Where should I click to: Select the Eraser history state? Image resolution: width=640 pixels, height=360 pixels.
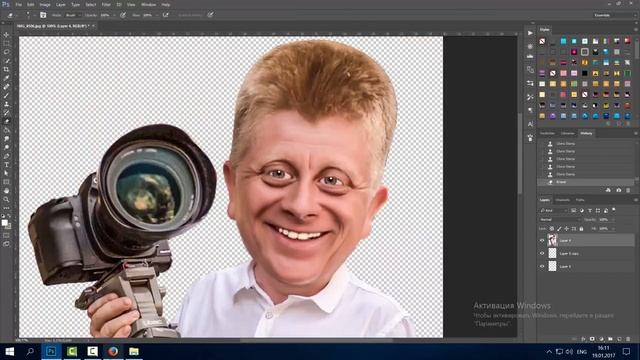tap(586, 182)
